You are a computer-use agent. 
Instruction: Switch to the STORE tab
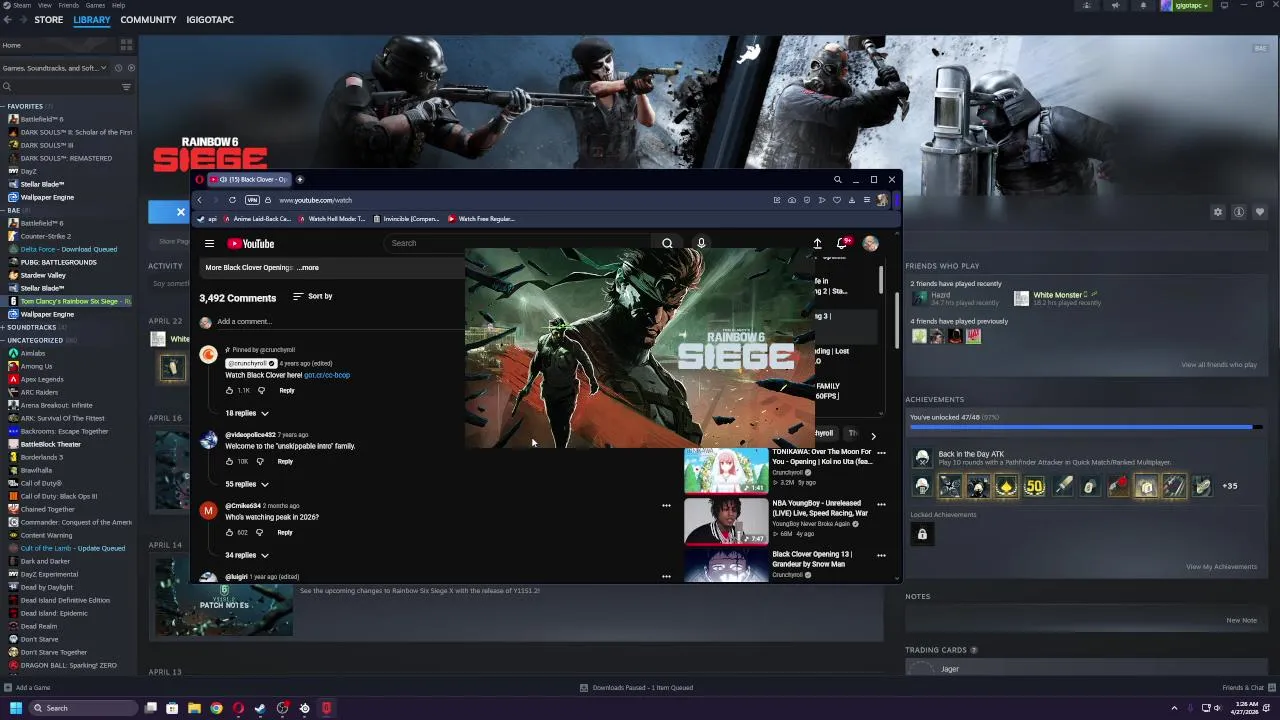click(48, 20)
